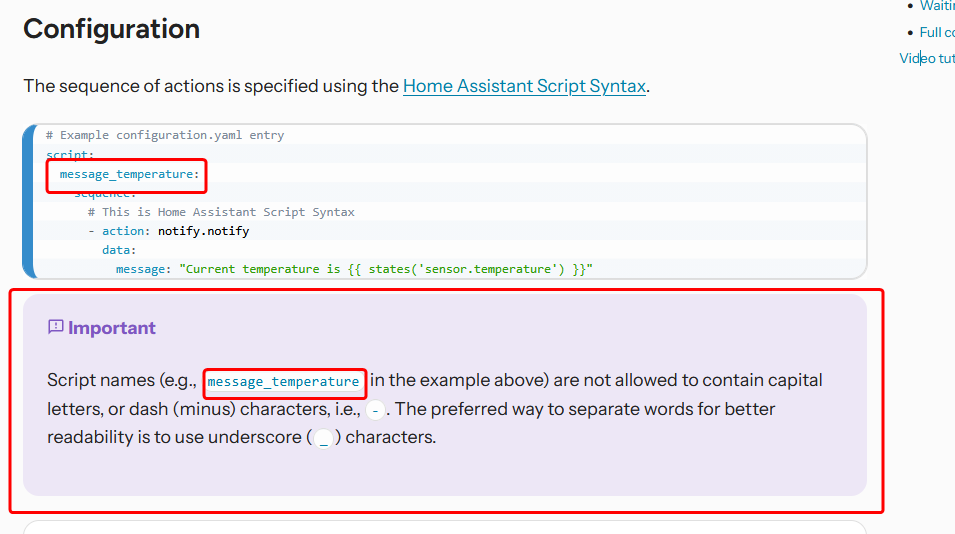Click the Important callout speech-bubble icon

[56, 327]
